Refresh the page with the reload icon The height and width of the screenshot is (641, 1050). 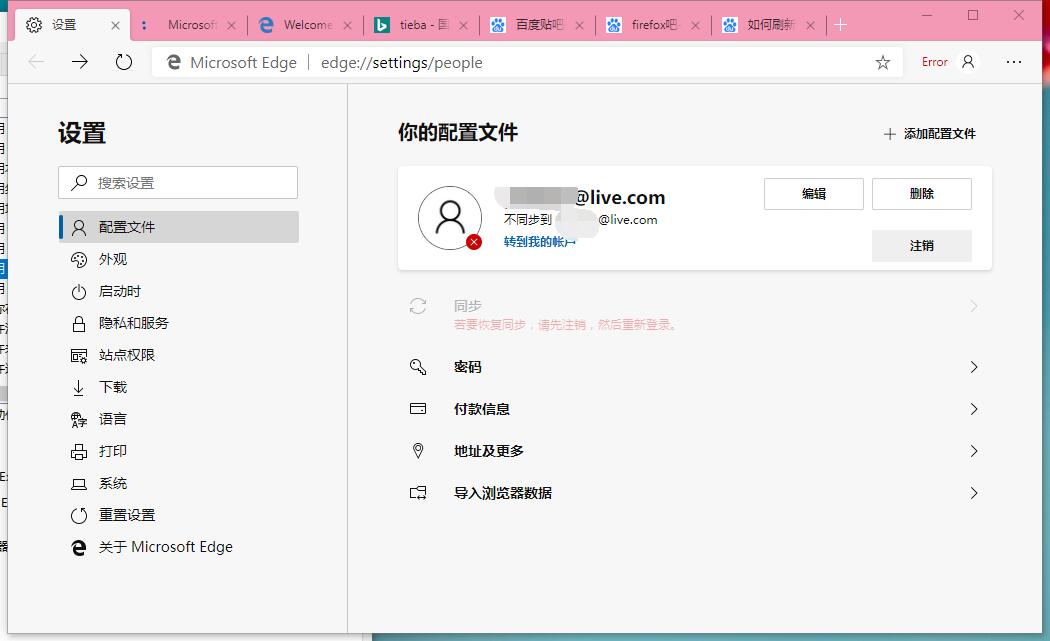[x=124, y=62]
